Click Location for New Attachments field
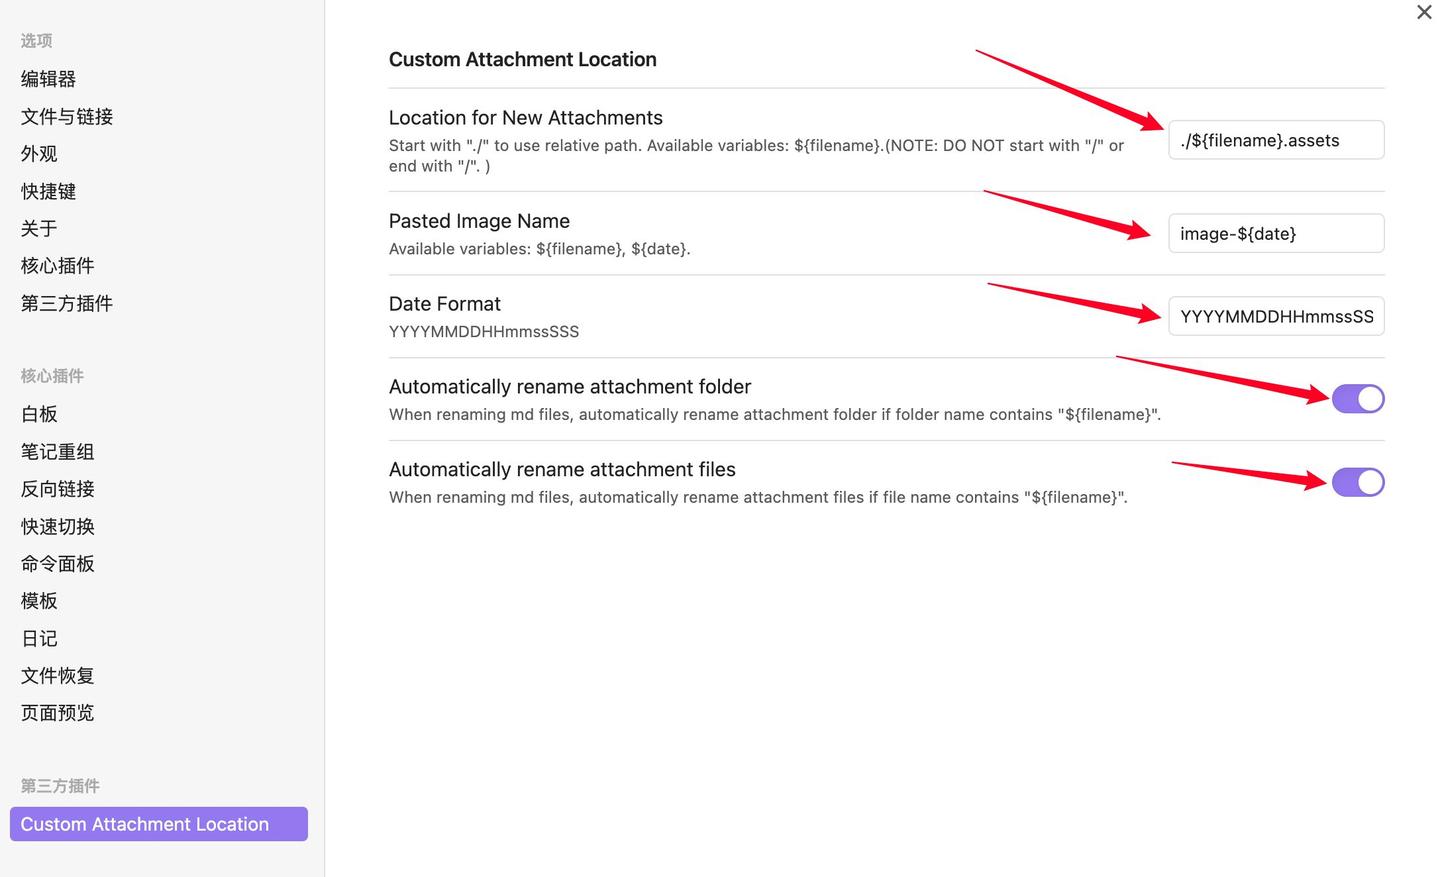 coord(1275,140)
